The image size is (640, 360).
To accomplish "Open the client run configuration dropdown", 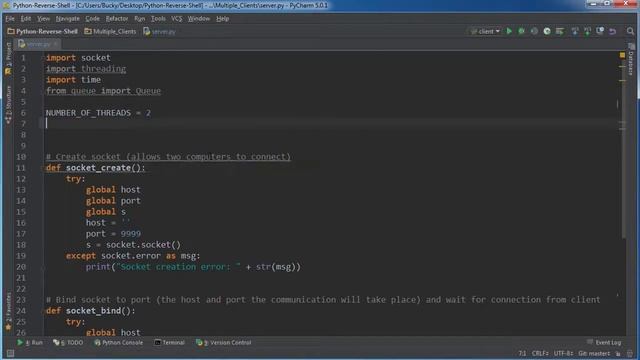I will (x=485, y=31).
